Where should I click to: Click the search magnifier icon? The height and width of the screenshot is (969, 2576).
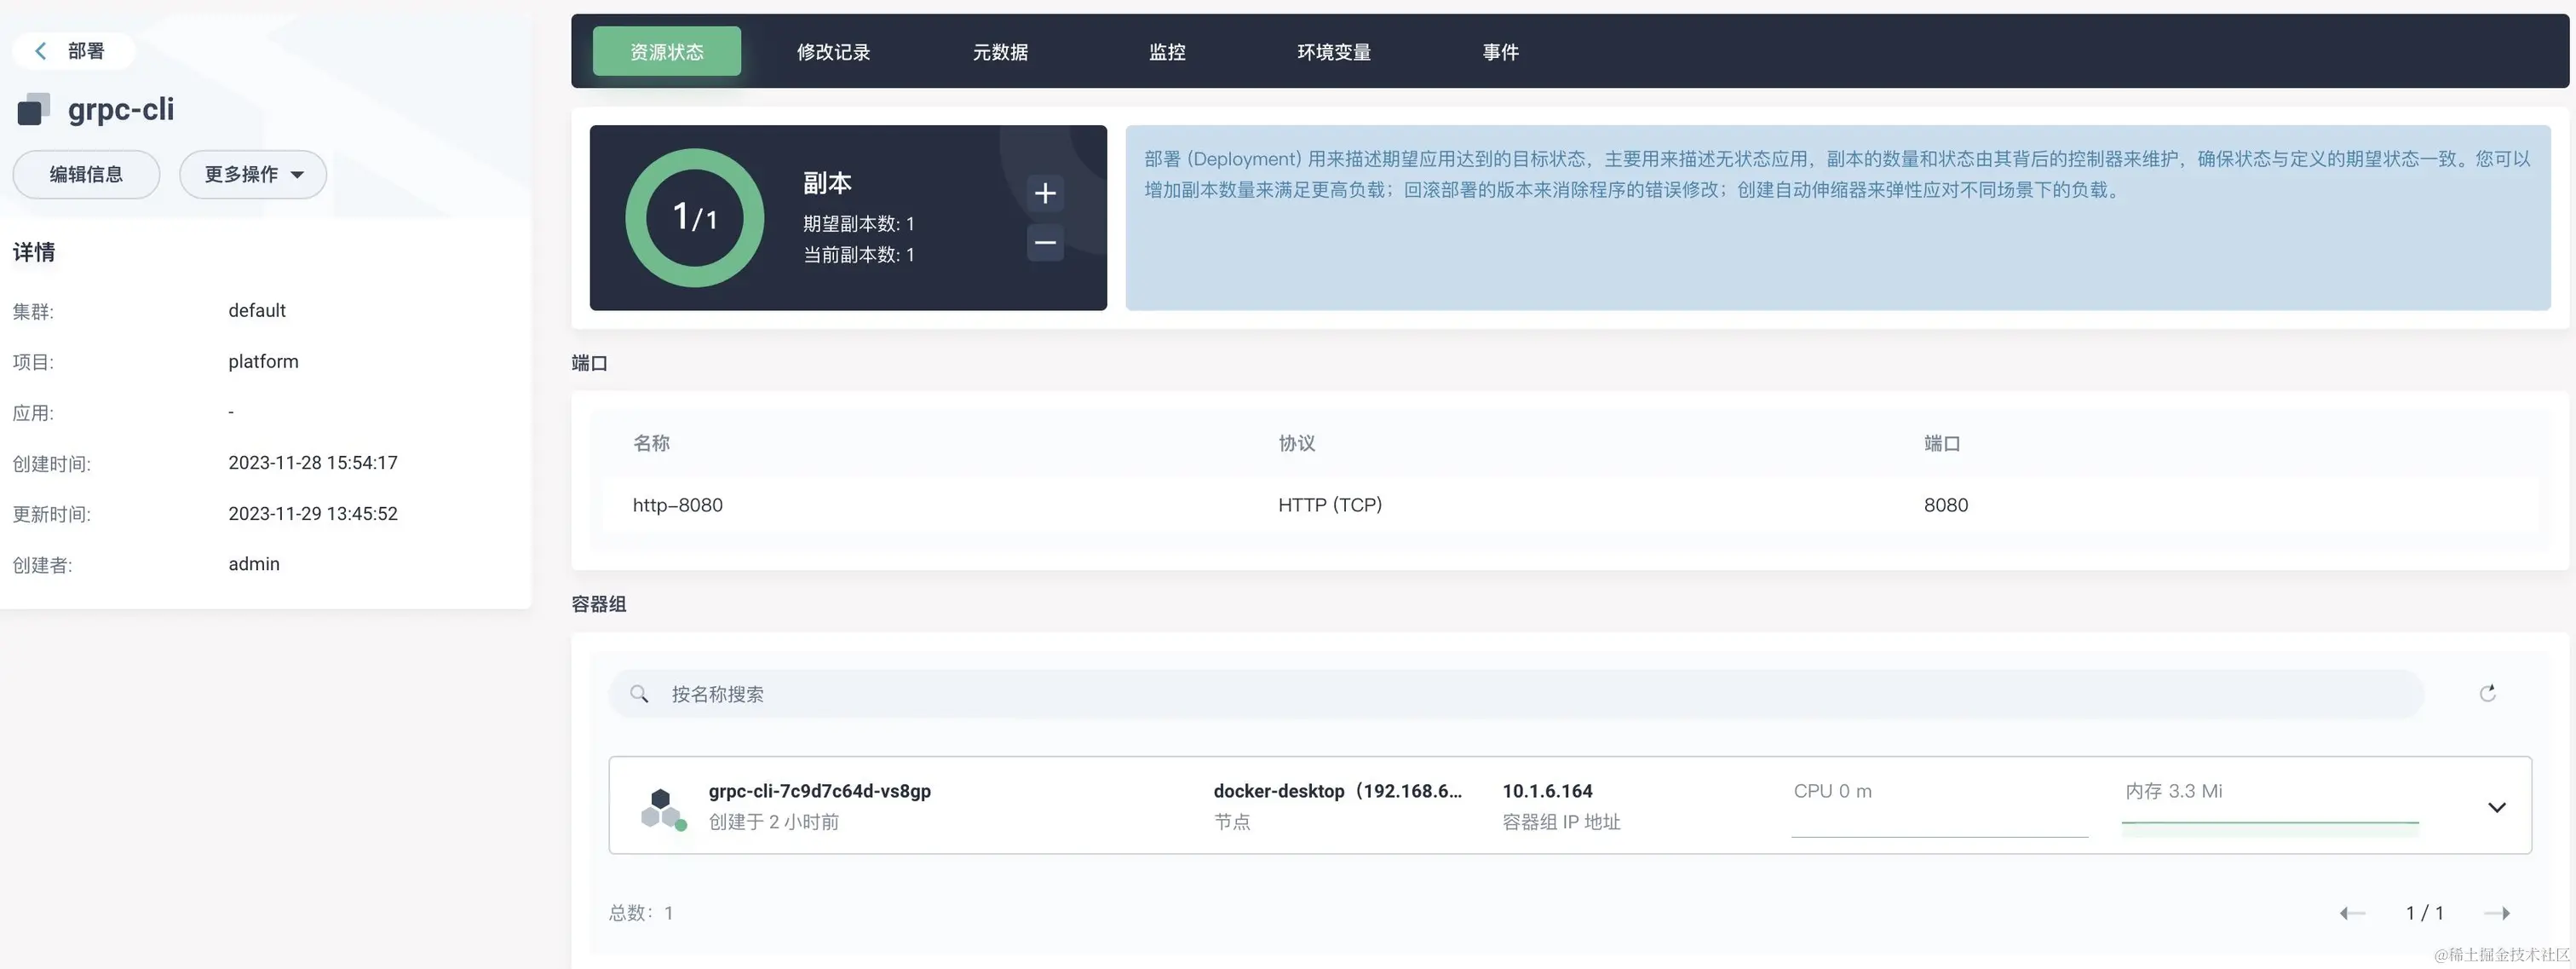click(x=639, y=693)
